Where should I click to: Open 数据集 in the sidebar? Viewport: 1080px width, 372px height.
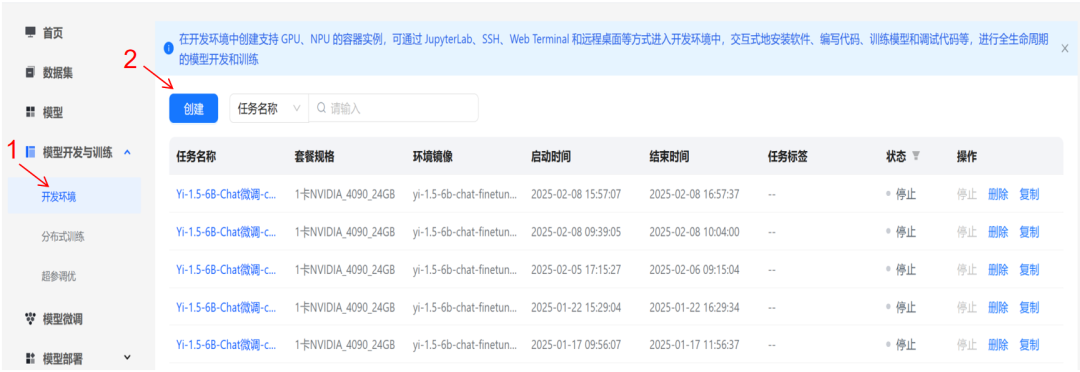click(58, 72)
